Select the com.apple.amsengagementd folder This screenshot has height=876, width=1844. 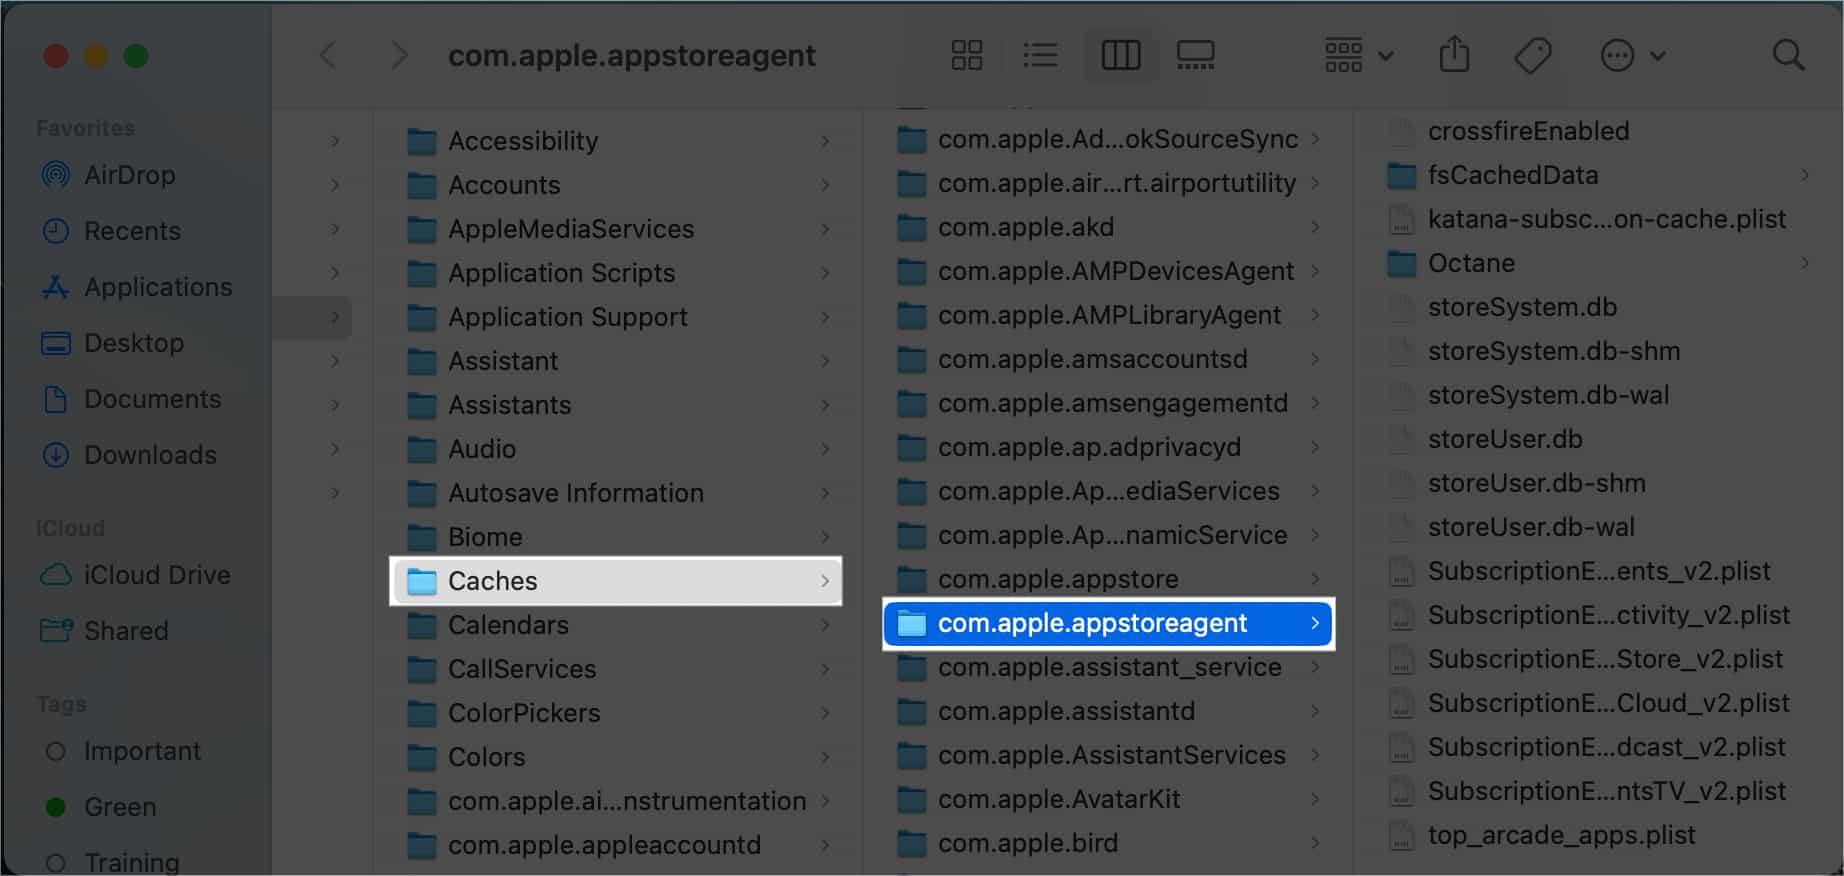click(1108, 403)
